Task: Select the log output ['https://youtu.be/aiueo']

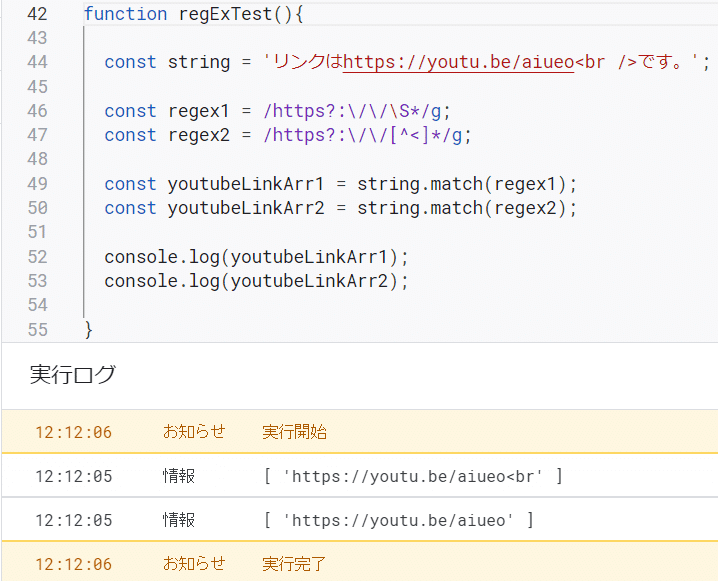Action: (x=398, y=520)
